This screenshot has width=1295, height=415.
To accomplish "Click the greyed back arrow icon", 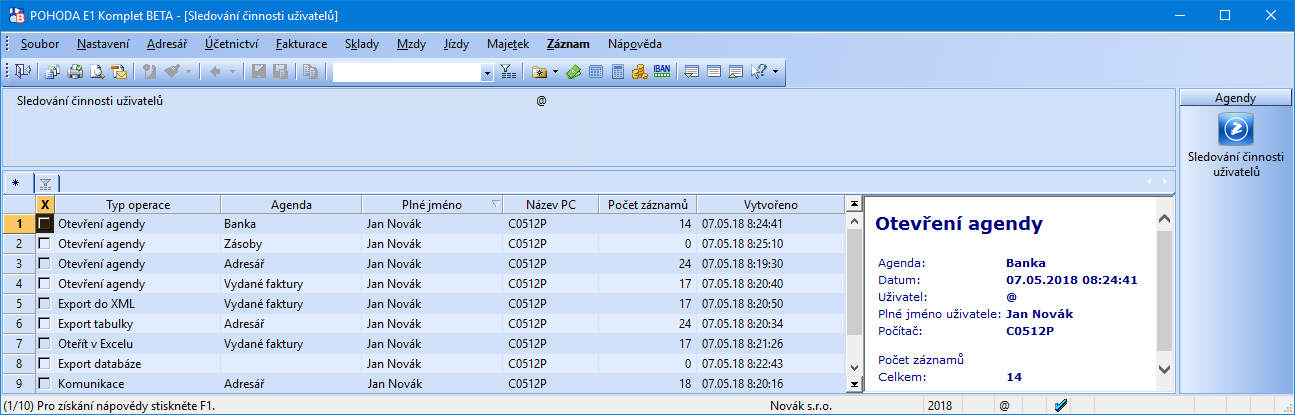I will [215, 72].
